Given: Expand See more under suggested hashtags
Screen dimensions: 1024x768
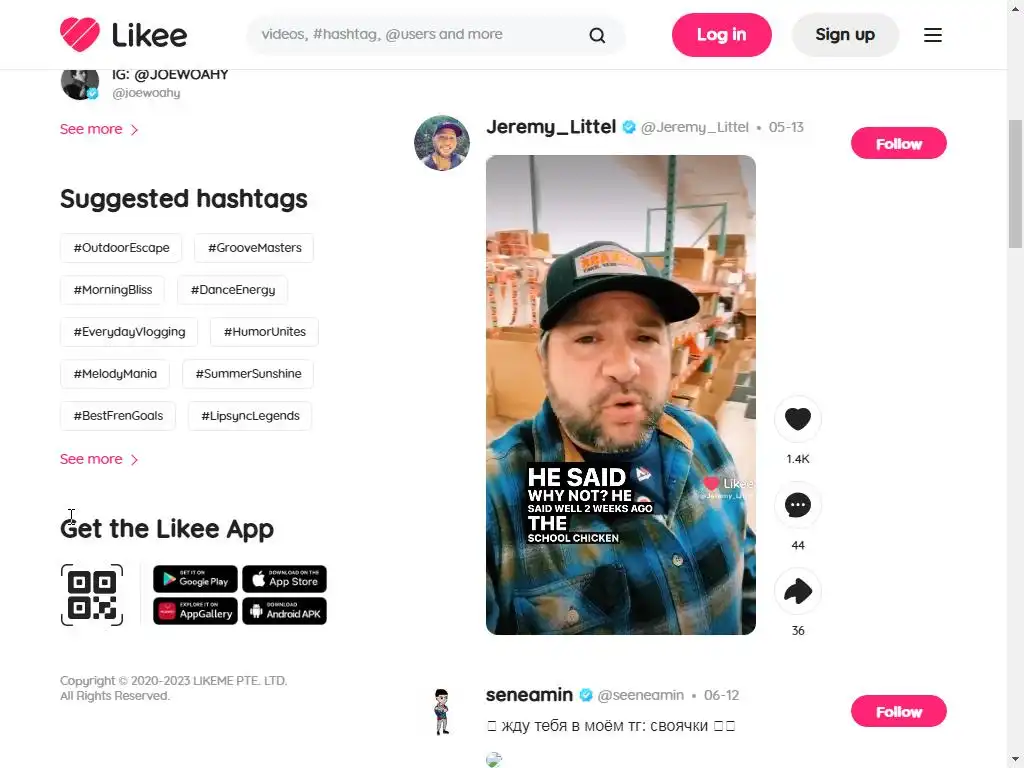Looking at the screenshot, I should coord(99,459).
